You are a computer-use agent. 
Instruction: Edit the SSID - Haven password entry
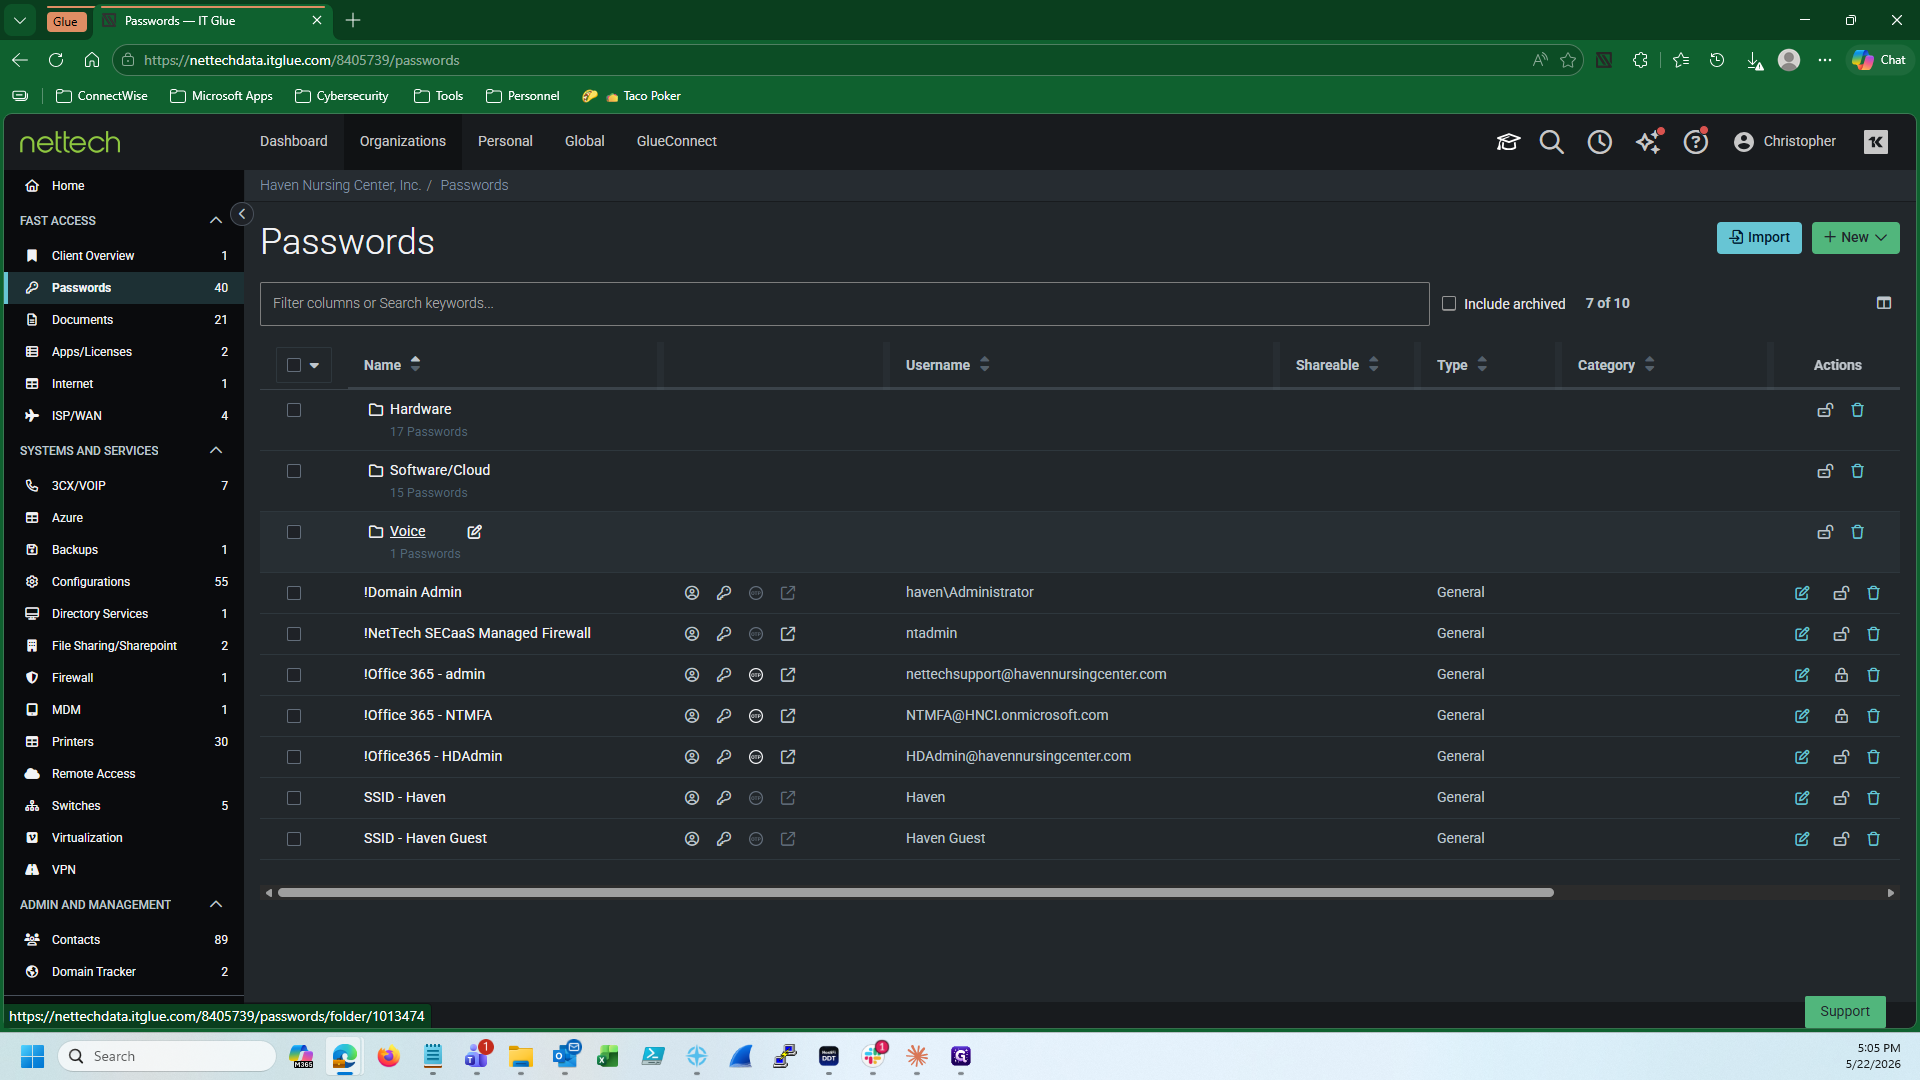[x=1802, y=798]
